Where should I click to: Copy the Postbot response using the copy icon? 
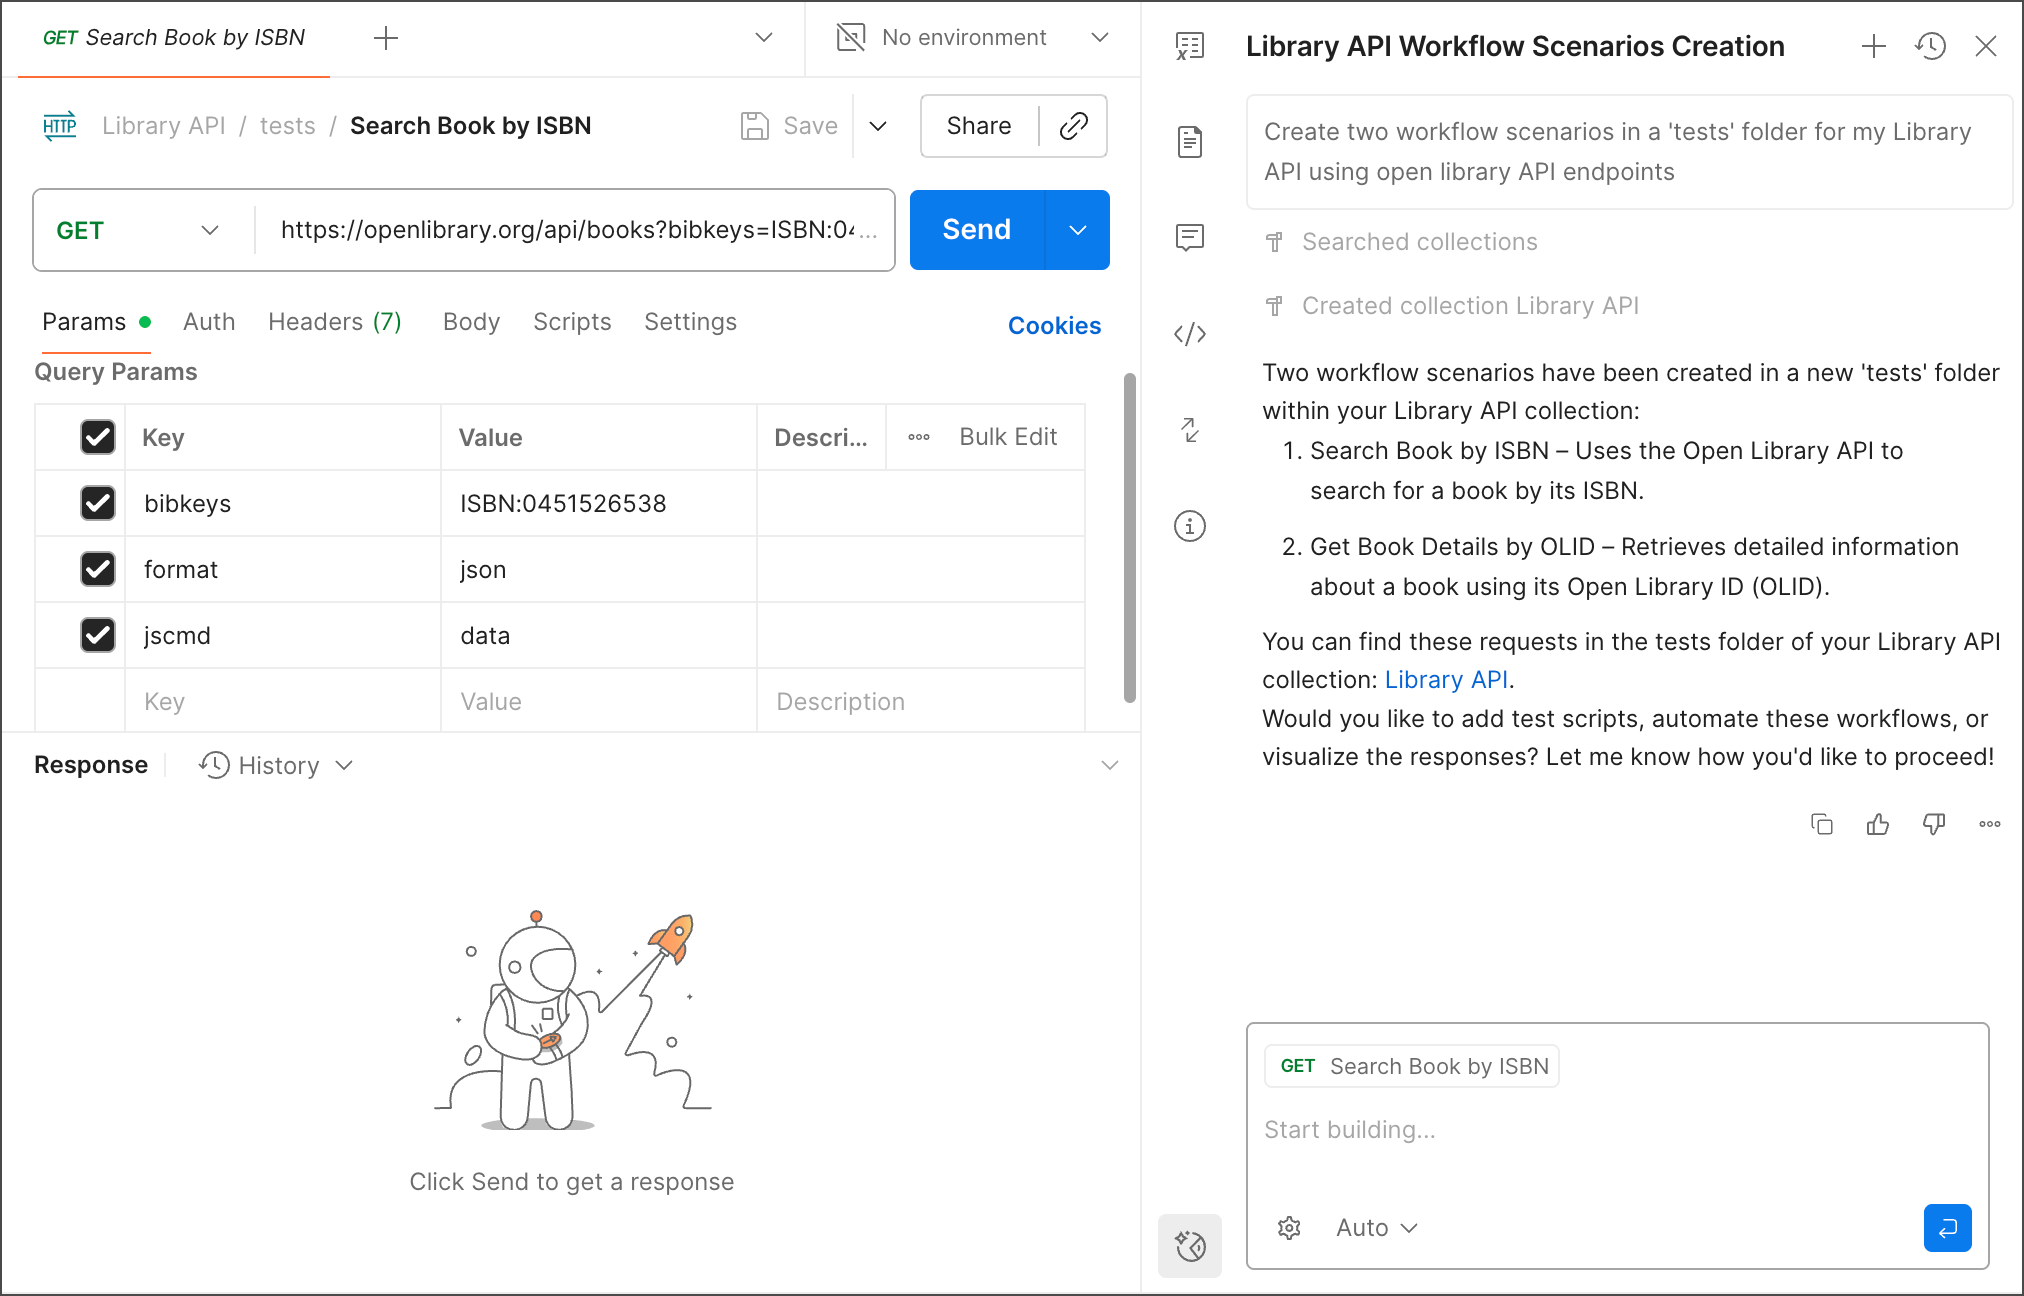[x=1821, y=824]
